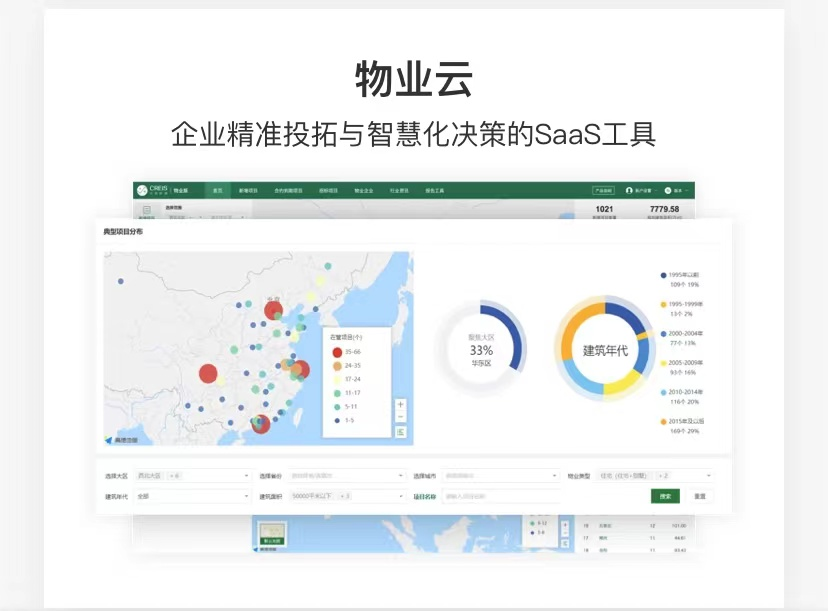Click the large red bubble over Beijing
Viewport: 828px width, 611px height.
pyautogui.click(x=273, y=310)
